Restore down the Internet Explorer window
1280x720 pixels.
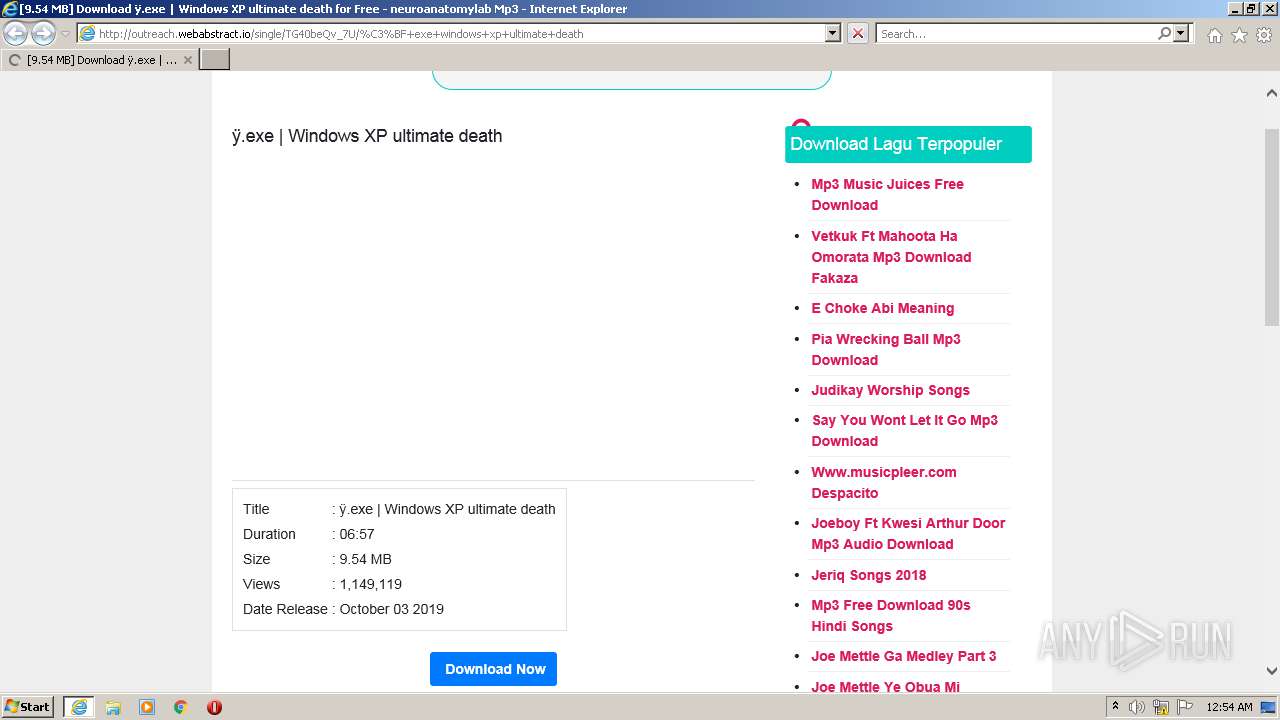pos(1251,9)
